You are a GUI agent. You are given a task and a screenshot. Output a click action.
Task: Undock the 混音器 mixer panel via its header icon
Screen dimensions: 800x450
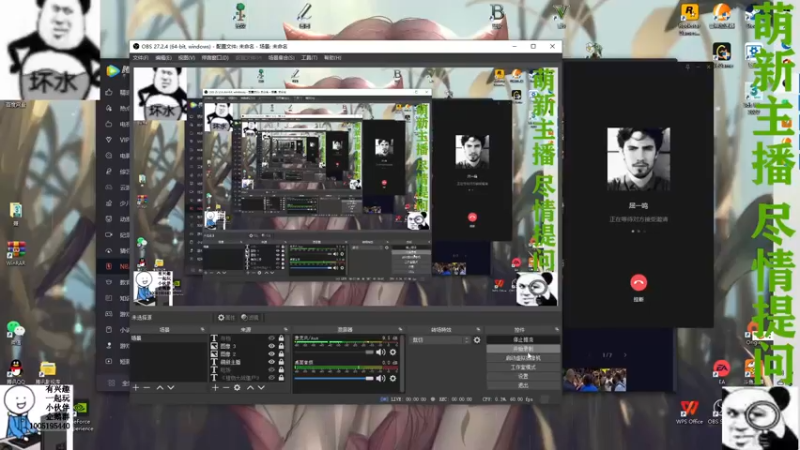pos(400,330)
